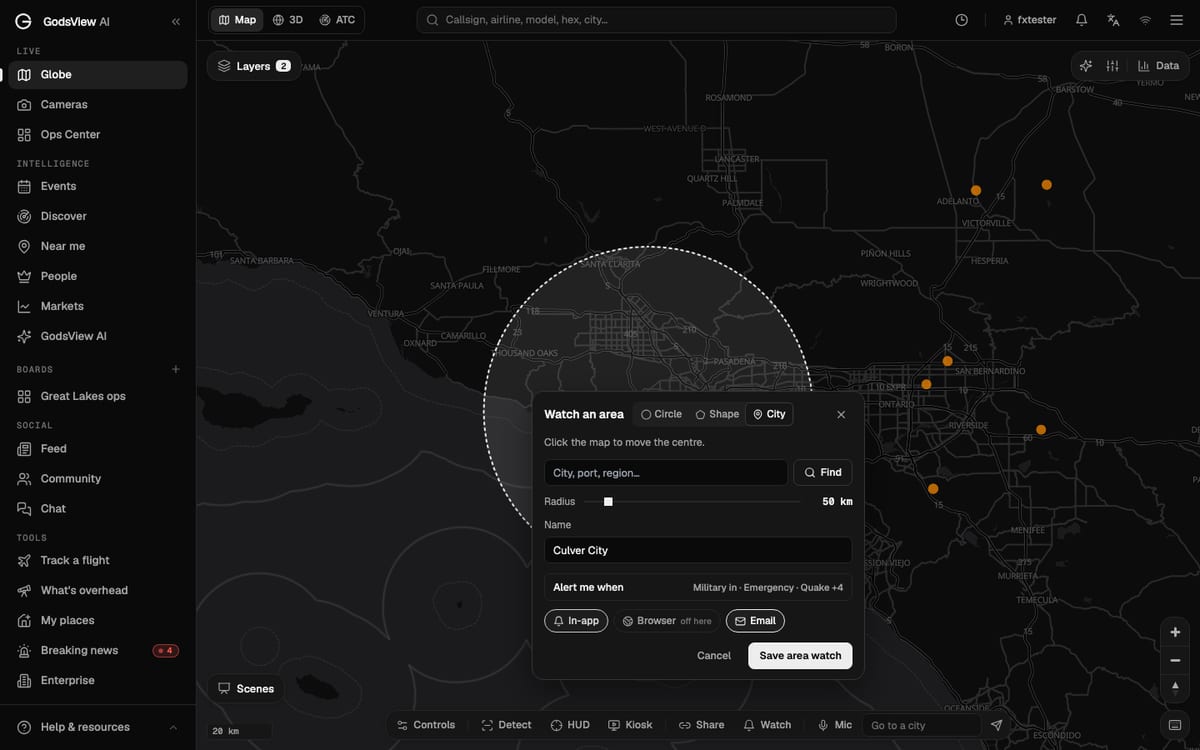
Task: Open the Feed page
Action: pos(98,449)
